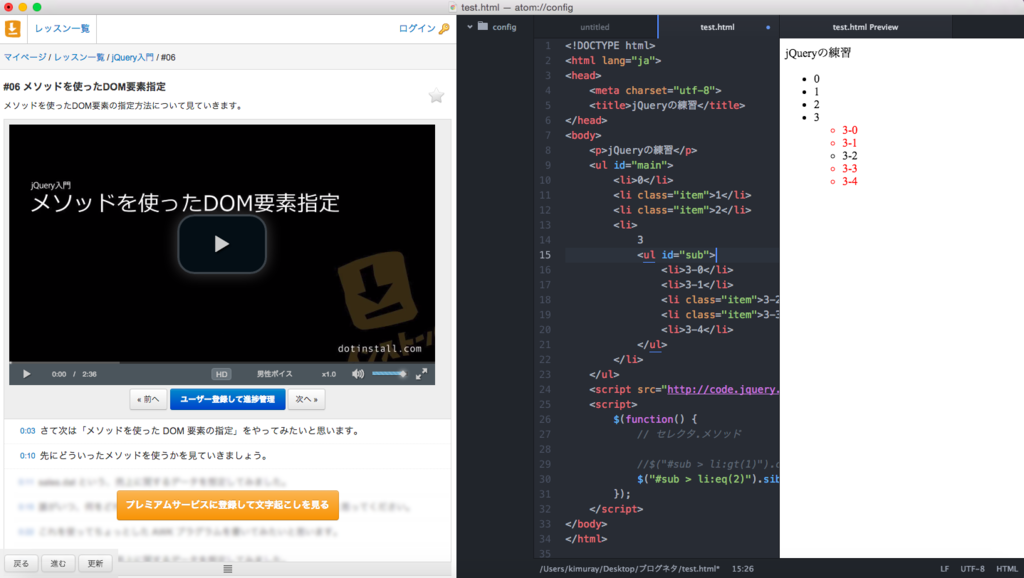
Task: Click the bottom panel handle icon
Action: coord(228,569)
